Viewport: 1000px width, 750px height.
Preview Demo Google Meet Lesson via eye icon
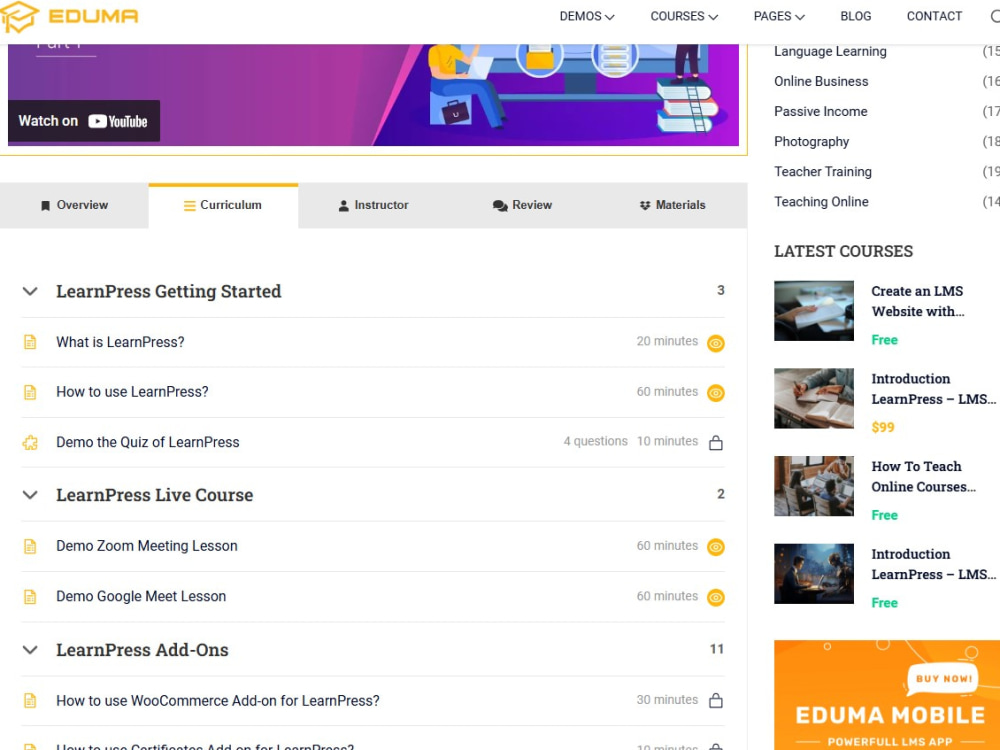pyautogui.click(x=716, y=598)
